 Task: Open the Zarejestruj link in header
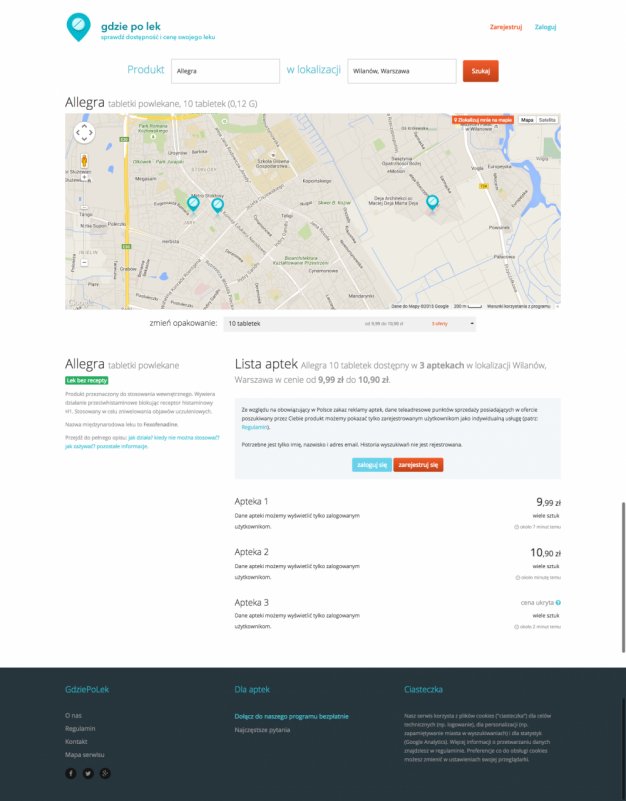coord(506,27)
